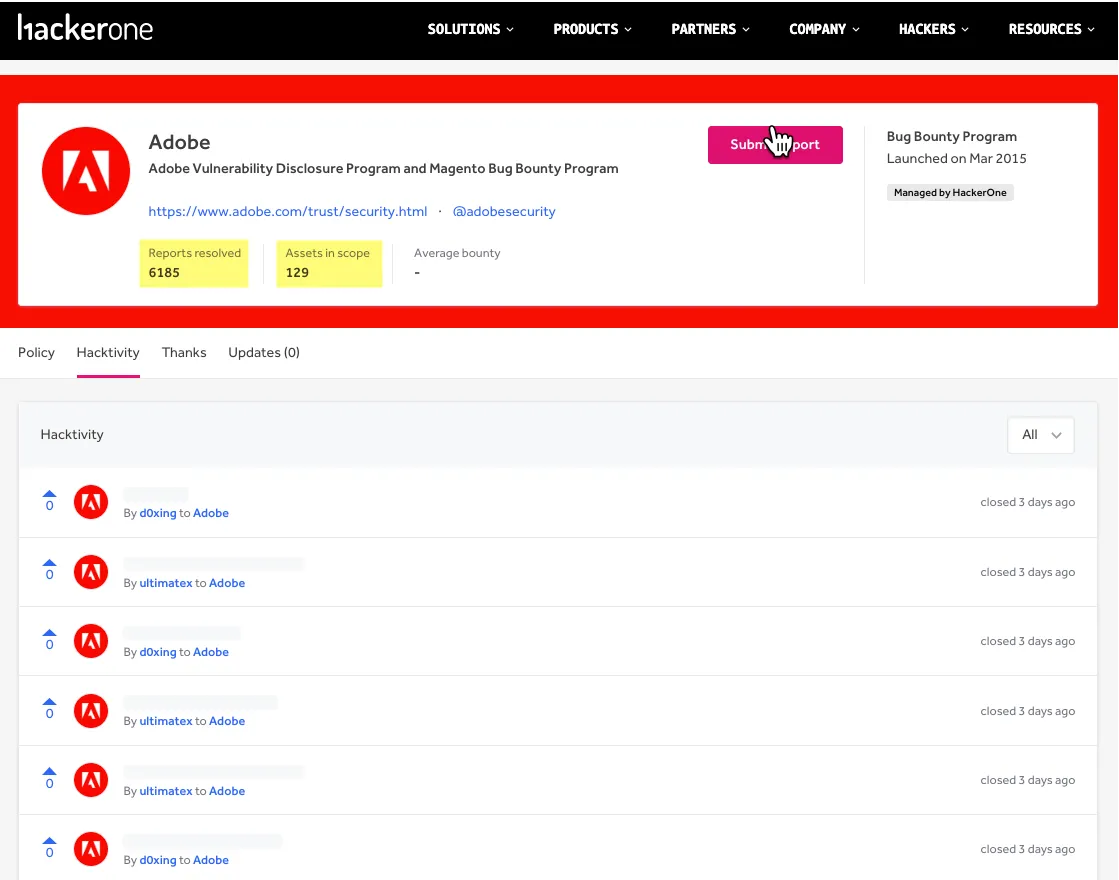Screen dimensions: 1119x880
Task: Click Adobe avatar in first hacktivity row
Action: point(91,502)
